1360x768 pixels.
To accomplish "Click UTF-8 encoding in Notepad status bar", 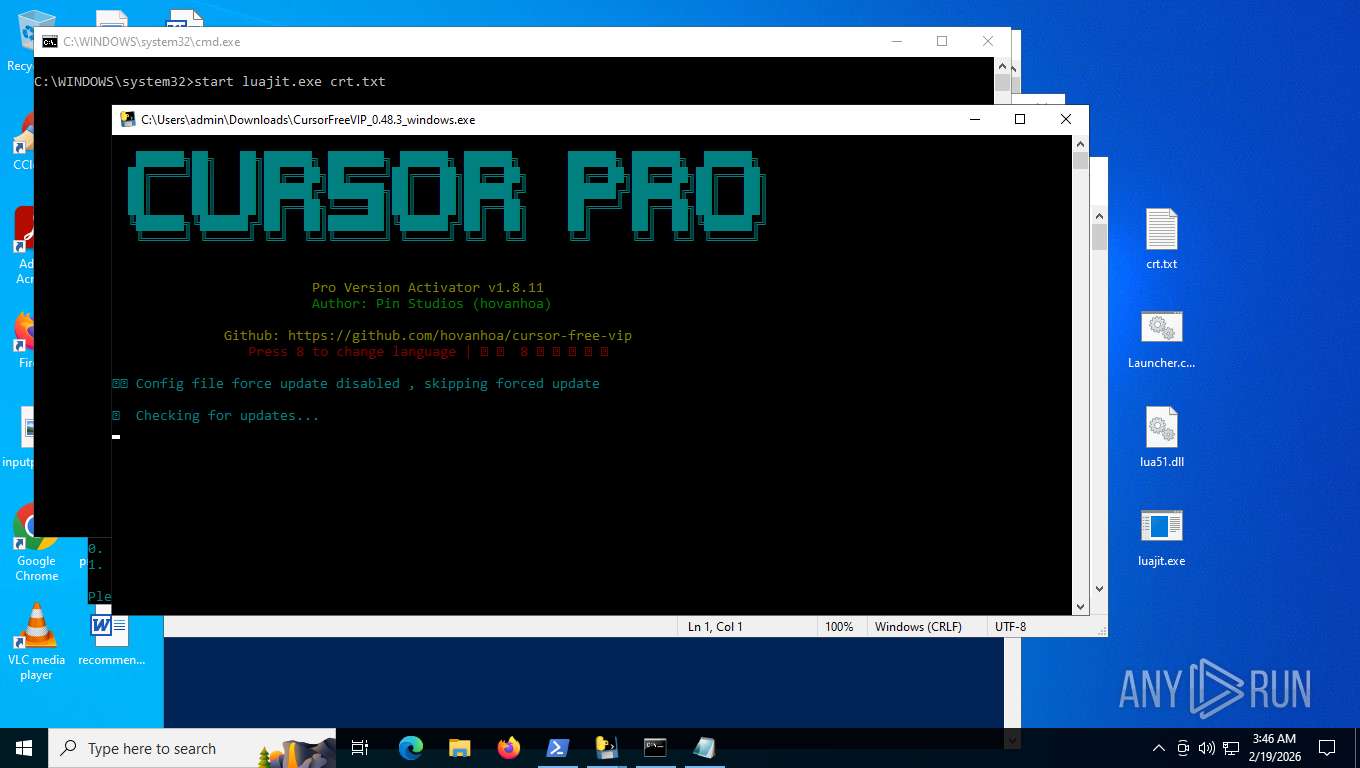I will point(1010,627).
